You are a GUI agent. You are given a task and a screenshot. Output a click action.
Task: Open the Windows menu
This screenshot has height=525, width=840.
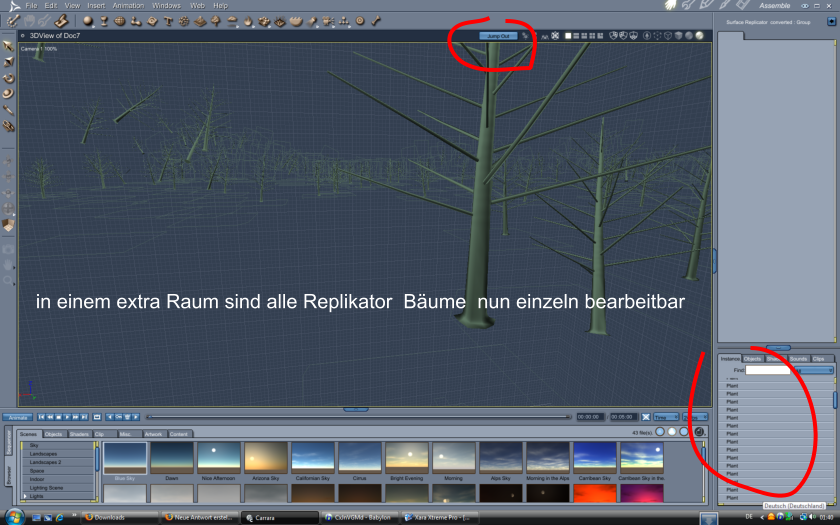click(166, 5)
